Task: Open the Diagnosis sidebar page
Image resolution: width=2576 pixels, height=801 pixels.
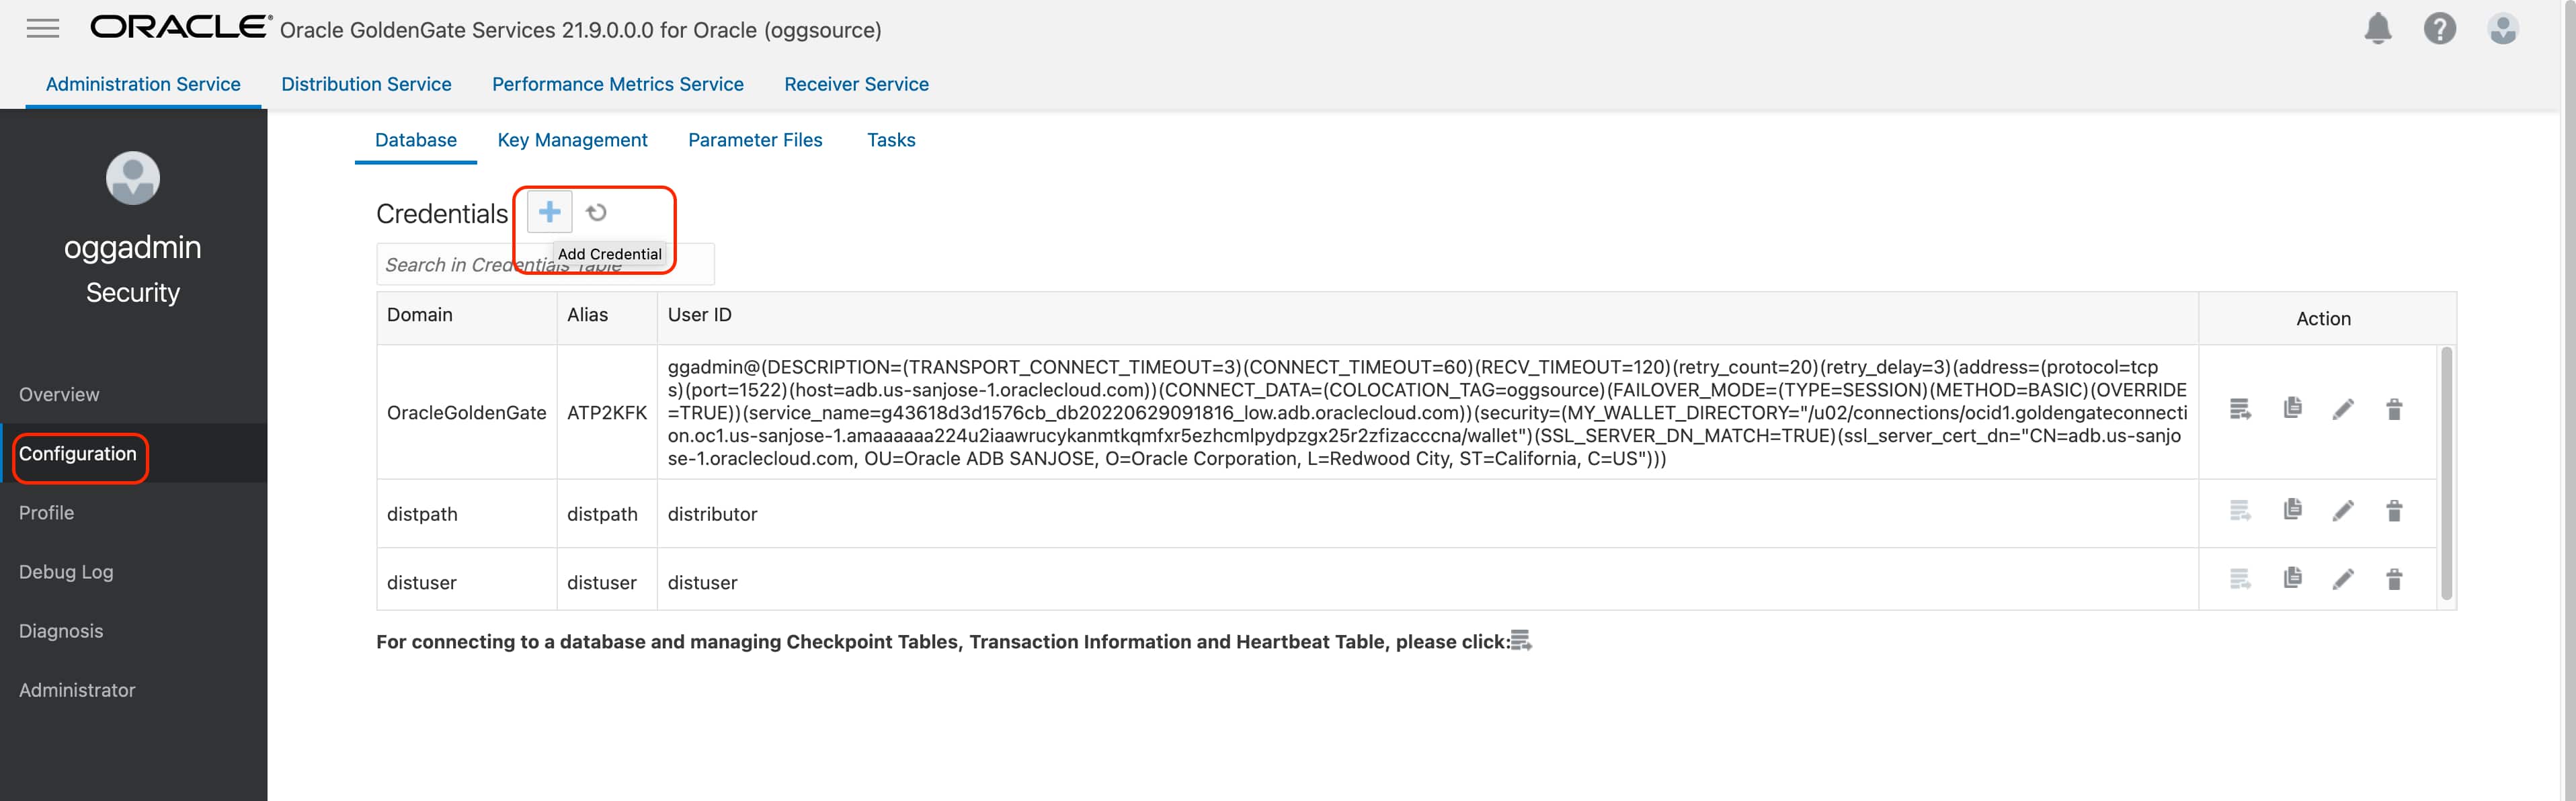Action: coord(61,631)
